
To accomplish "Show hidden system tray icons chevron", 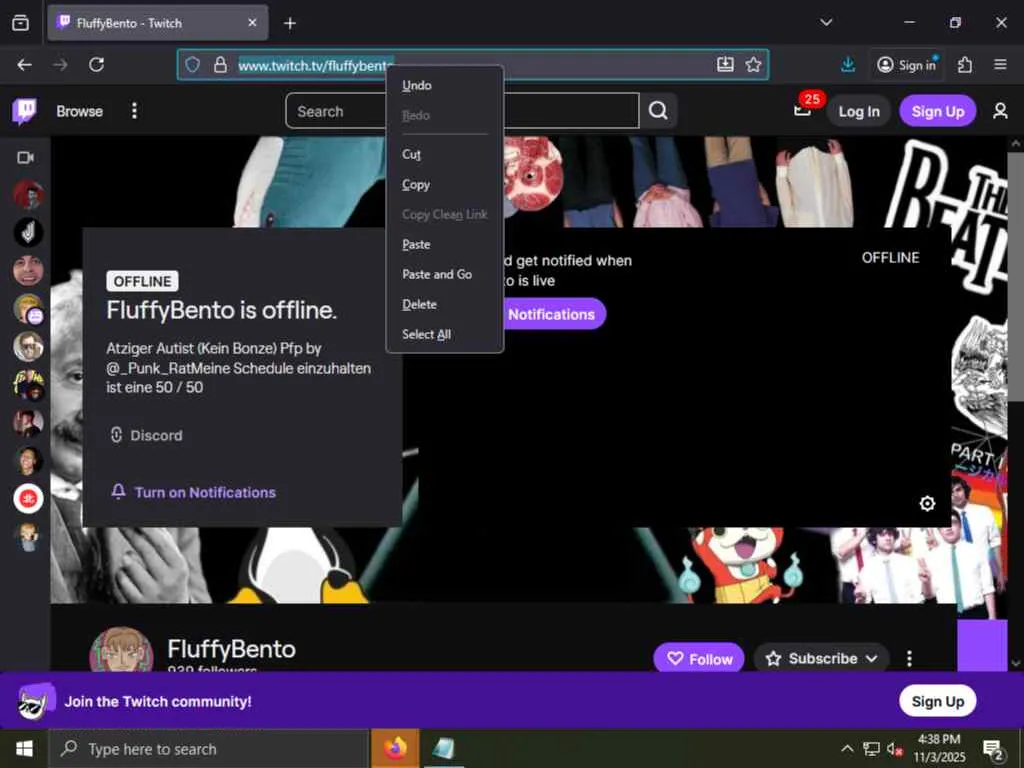I will pyautogui.click(x=846, y=748).
